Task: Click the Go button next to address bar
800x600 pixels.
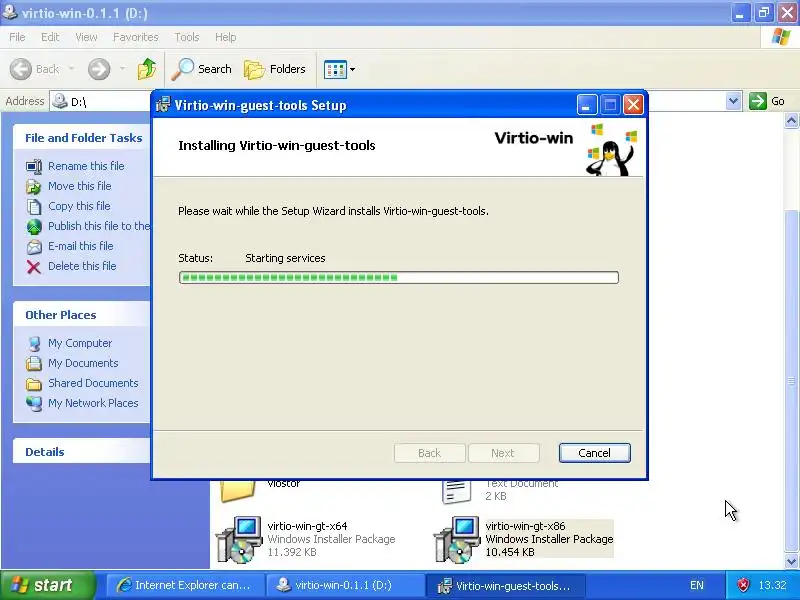Action: (767, 101)
